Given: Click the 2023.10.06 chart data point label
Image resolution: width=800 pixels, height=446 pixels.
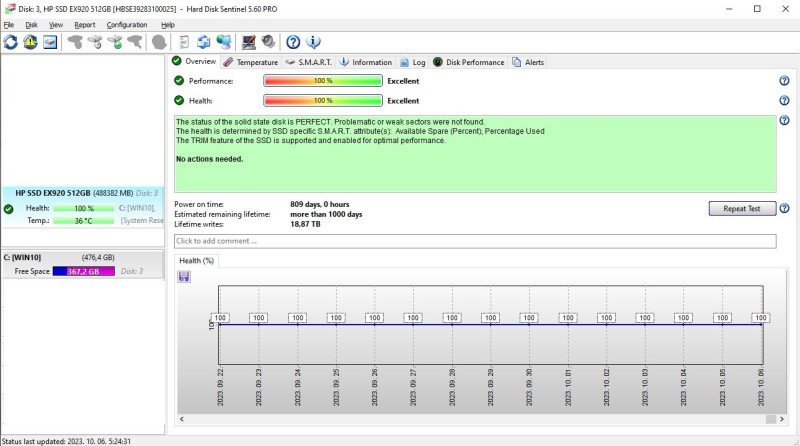Looking at the screenshot, I should pos(761,317).
